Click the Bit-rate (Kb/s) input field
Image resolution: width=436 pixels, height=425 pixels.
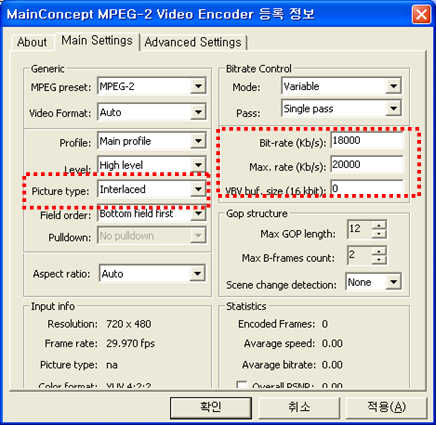(x=367, y=140)
